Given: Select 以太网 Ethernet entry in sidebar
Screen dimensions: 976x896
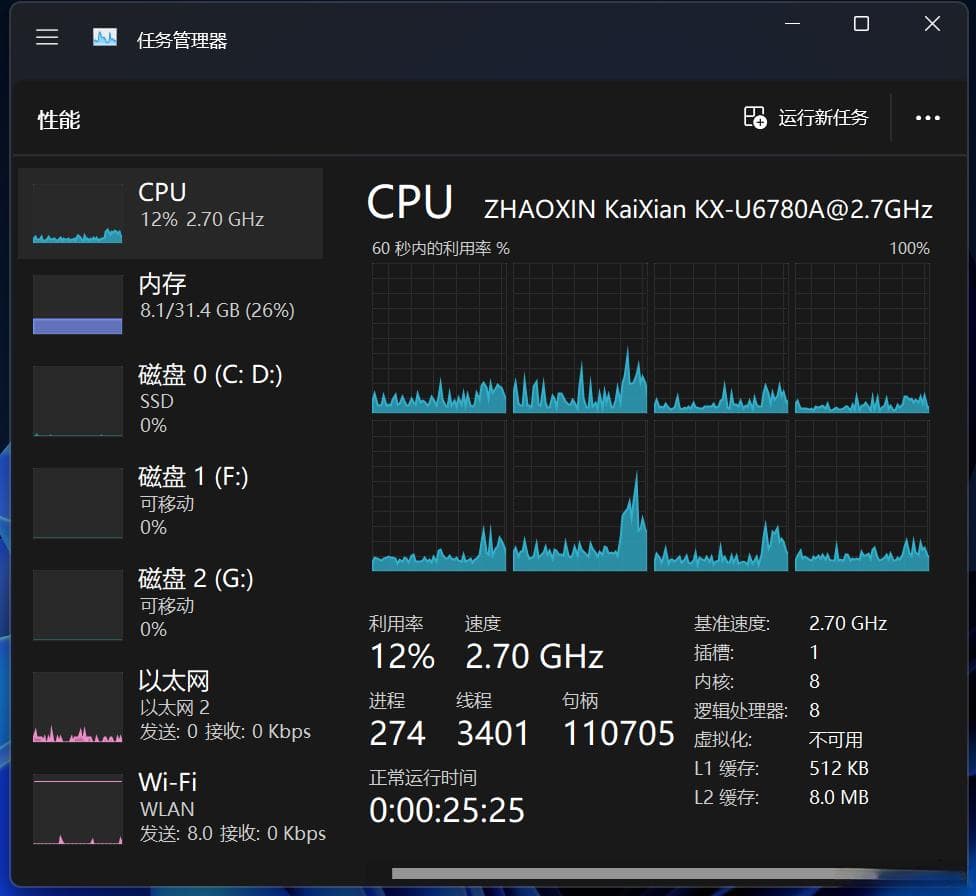Looking at the screenshot, I should [x=171, y=706].
